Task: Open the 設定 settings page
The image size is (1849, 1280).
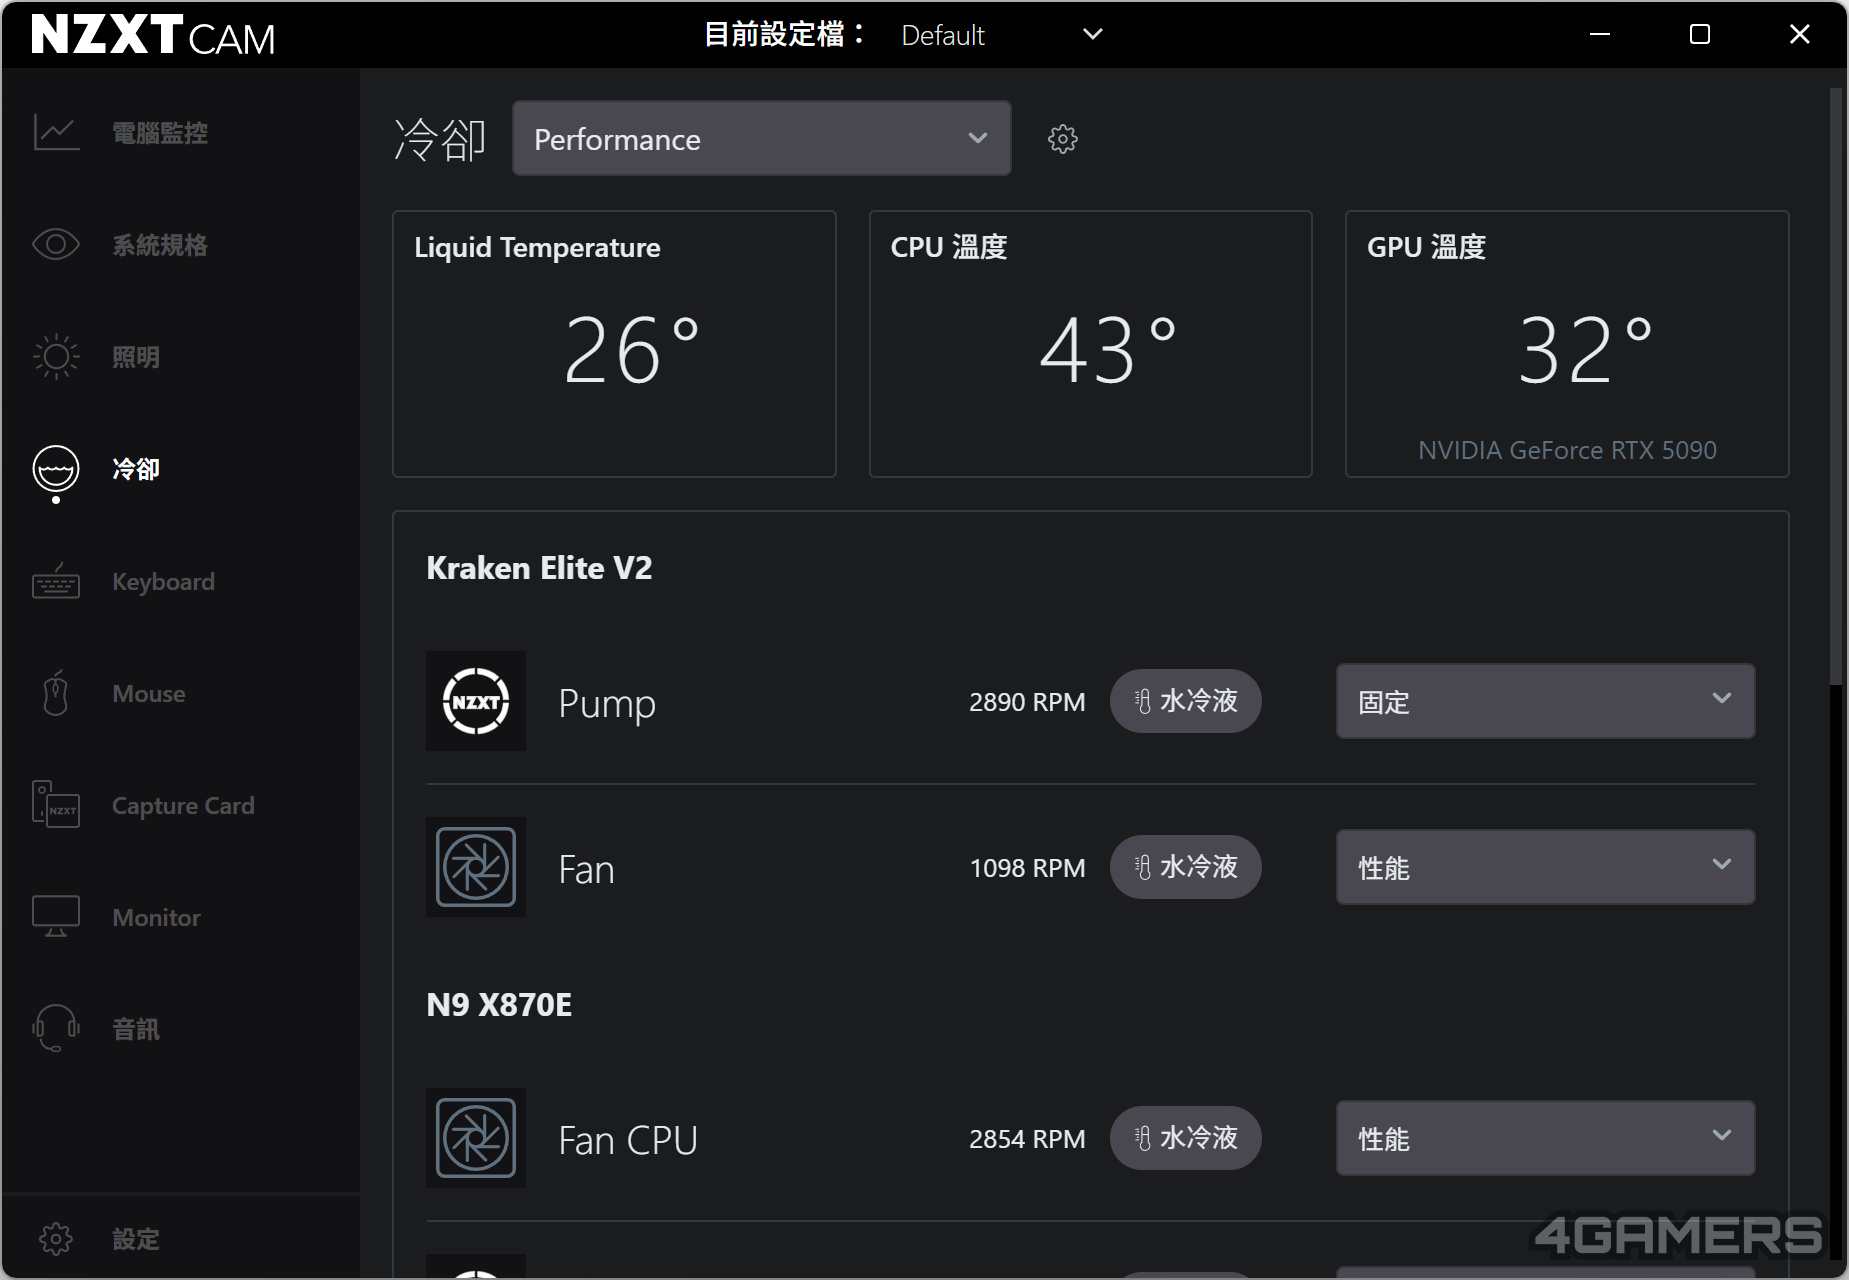Action: pyautogui.click(x=136, y=1240)
